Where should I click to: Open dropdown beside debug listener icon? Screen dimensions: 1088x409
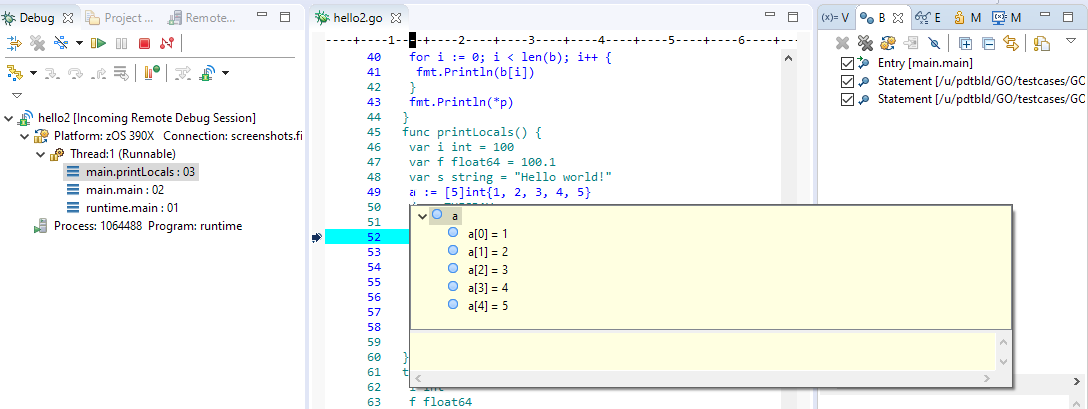225,72
